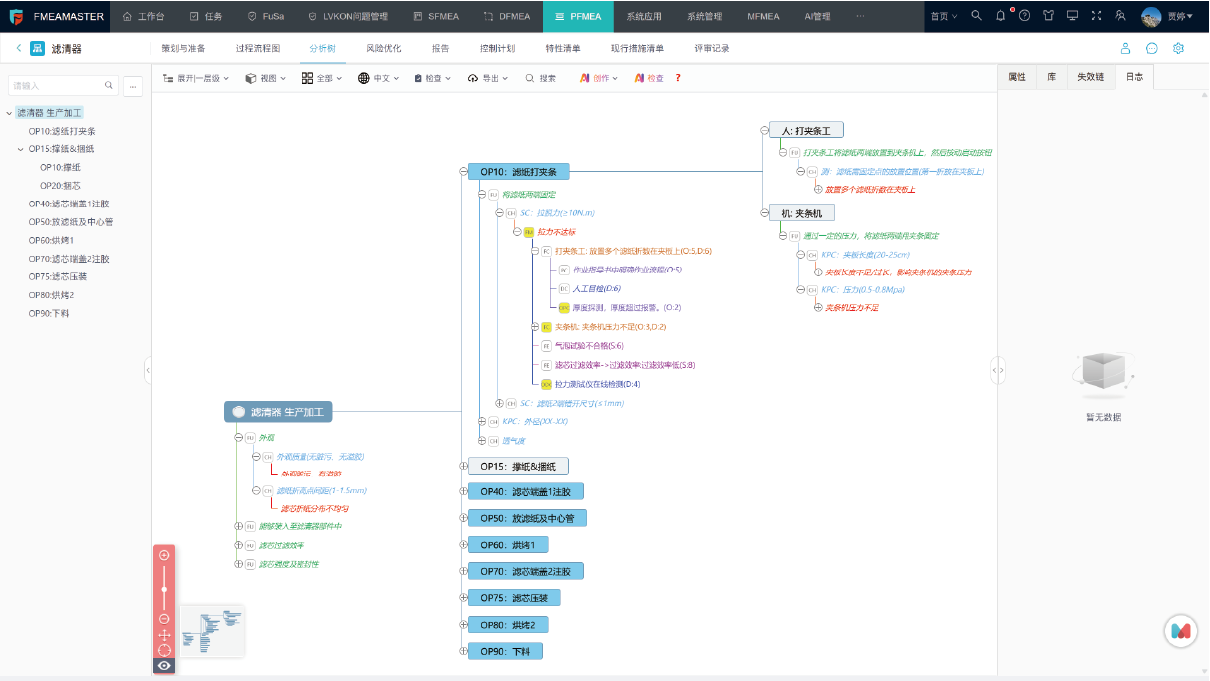Collapse OP15:撑纸&捆纸 in the left tree
This screenshot has width=1210, height=681.
tap(21, 149)
